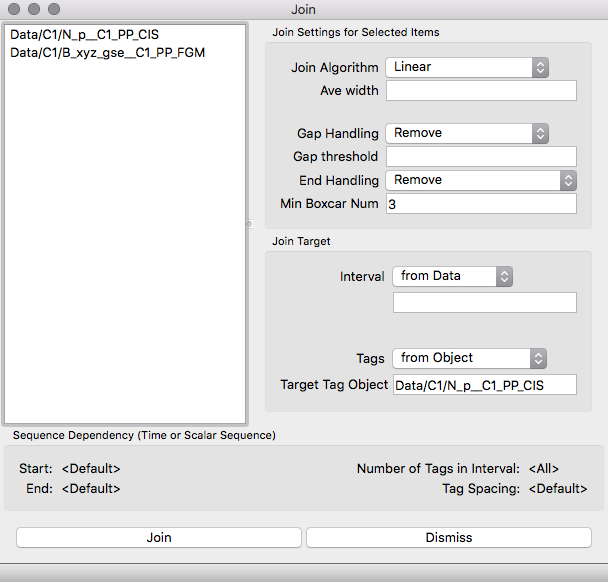Open the Join Algorithm dropdown
The height and width of the screenshot is (582, 608).
(467, 68)
